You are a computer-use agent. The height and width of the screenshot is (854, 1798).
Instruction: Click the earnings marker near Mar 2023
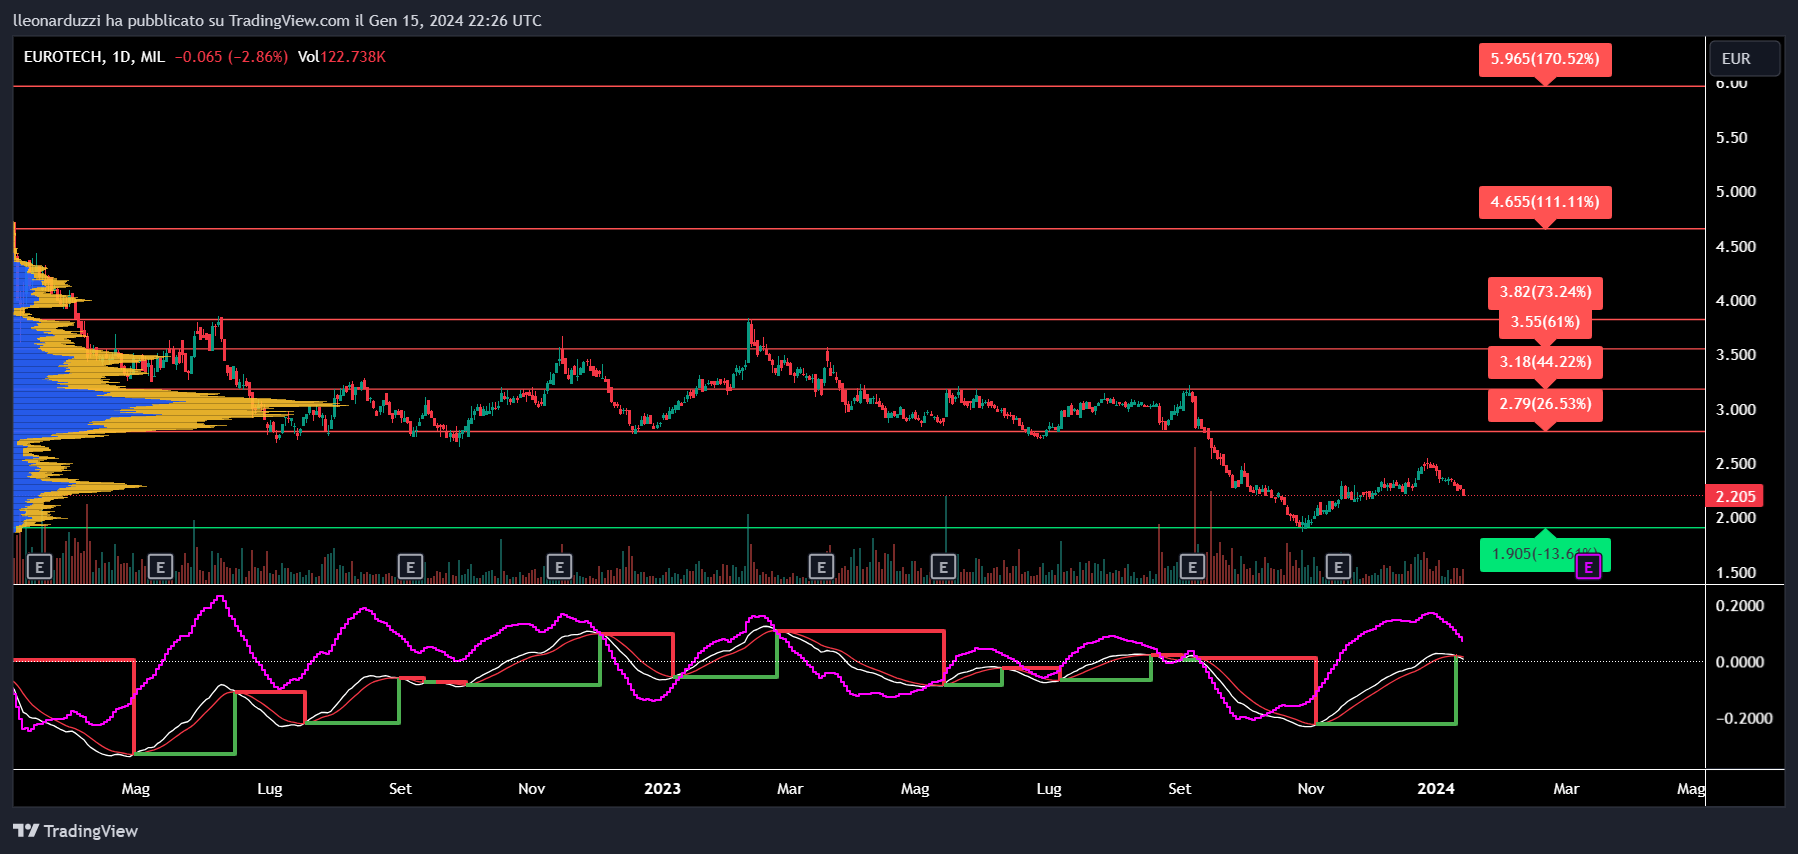[821, 567]
